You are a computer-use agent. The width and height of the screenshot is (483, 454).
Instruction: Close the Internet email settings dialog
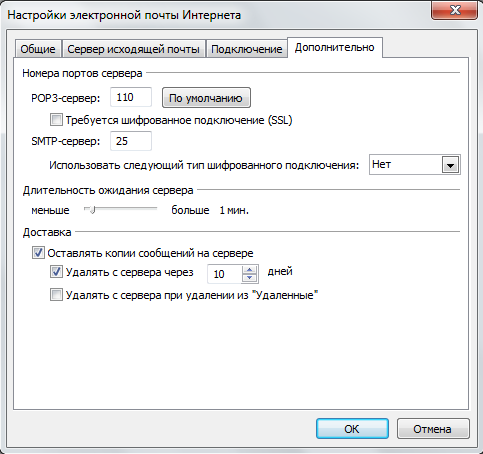tap(455, 10)
